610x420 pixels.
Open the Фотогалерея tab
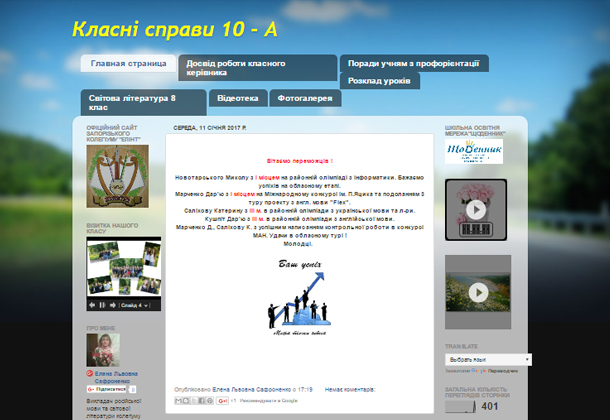pyautogui.click(x=305, y=98)
